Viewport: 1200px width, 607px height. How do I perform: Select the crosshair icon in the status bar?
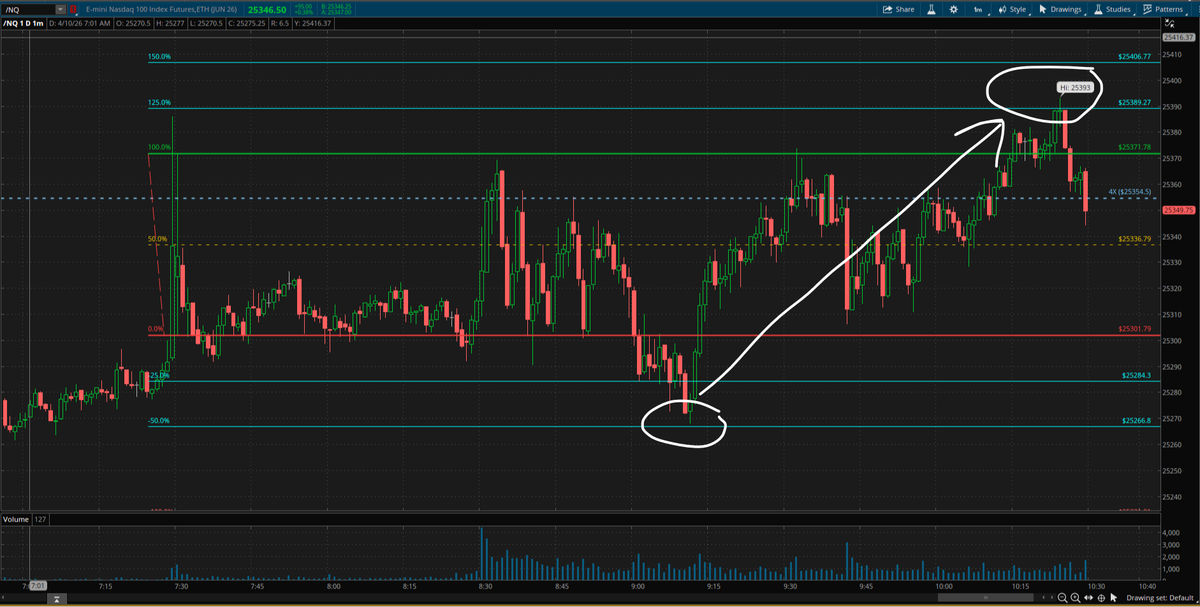click(1101, 598)
